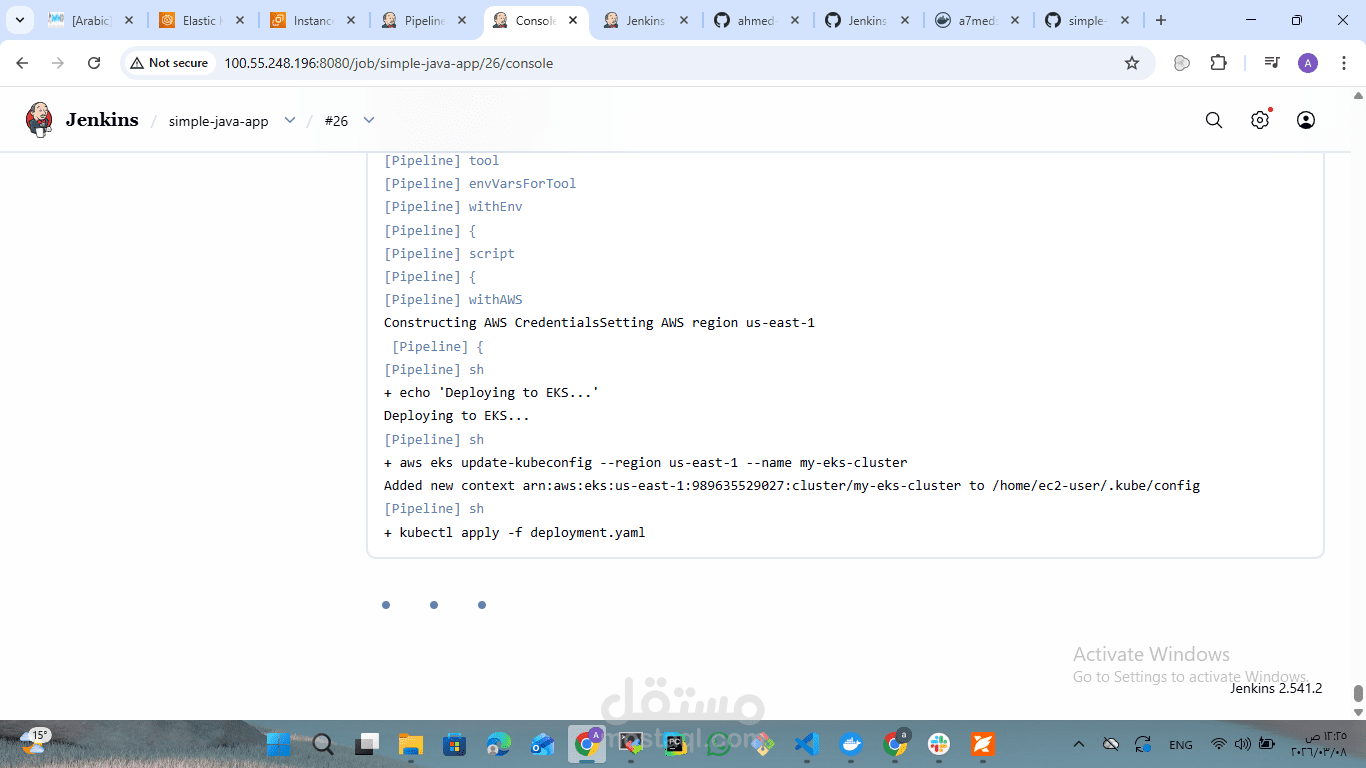Image resolution: width=1366 pixels, height=768 pixels.
Task: Open Windows taskbar search
Action: tap(323, 744)
